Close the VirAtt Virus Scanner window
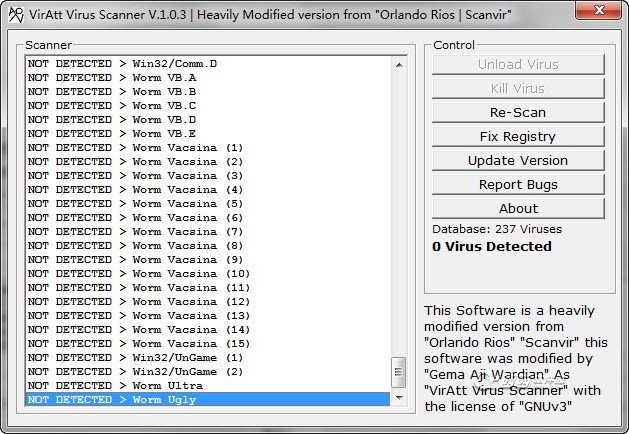The height and width of the screenshot is (434, 629). (599, 10)
